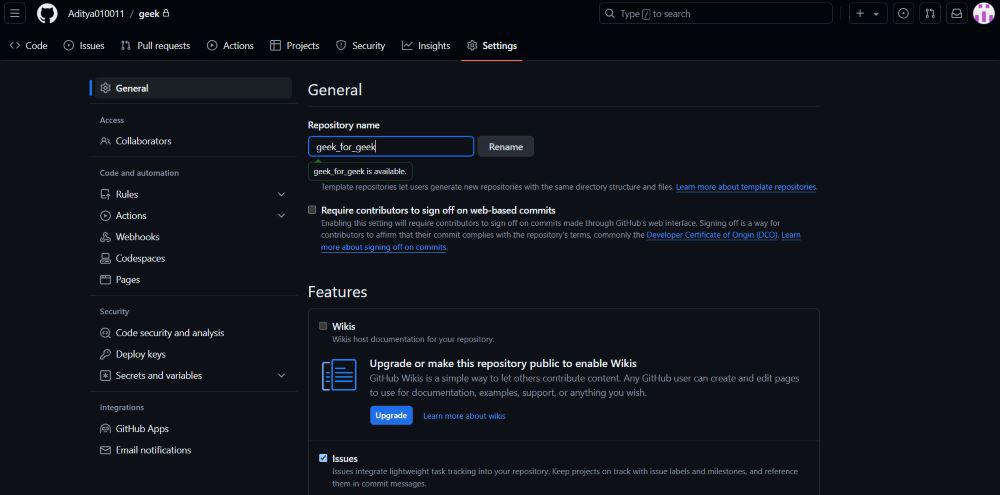This screenshot has width=1000, height=495.
Task: Switch to the Code tab
Action: [x=29, y=45]
